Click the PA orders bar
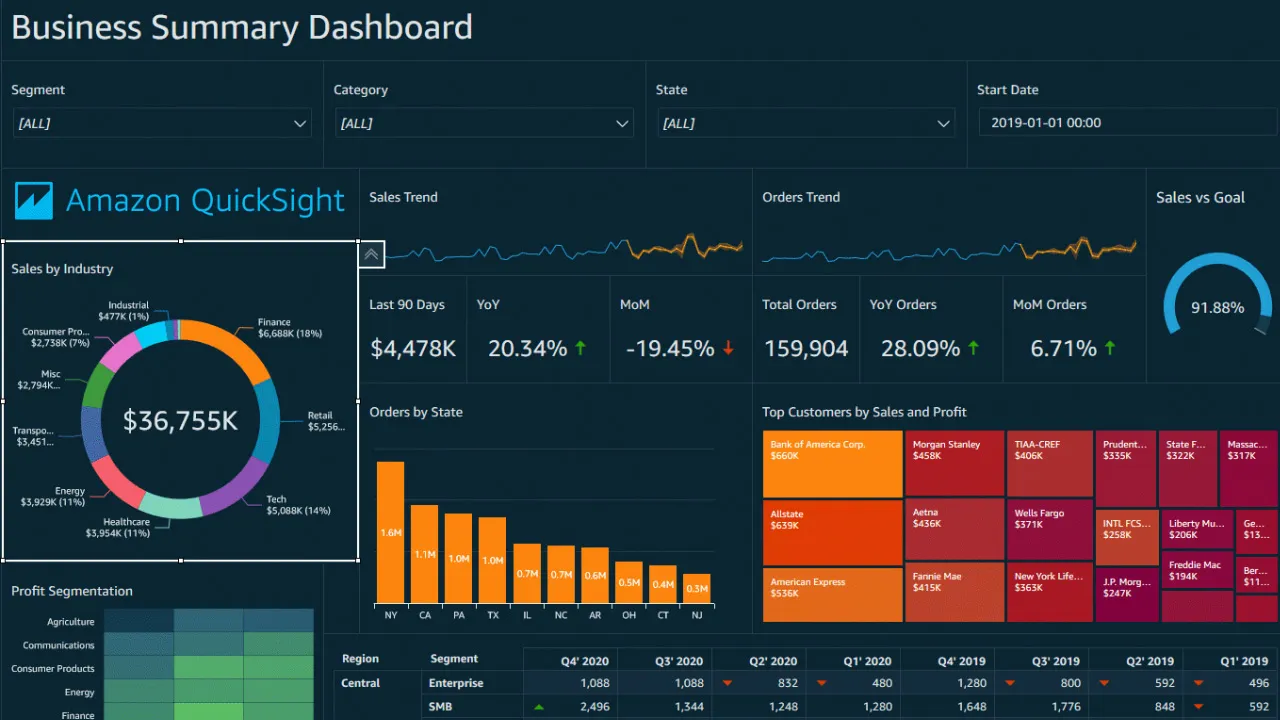The height and width of the screenshot is (720, 1280). pos(458,559)
